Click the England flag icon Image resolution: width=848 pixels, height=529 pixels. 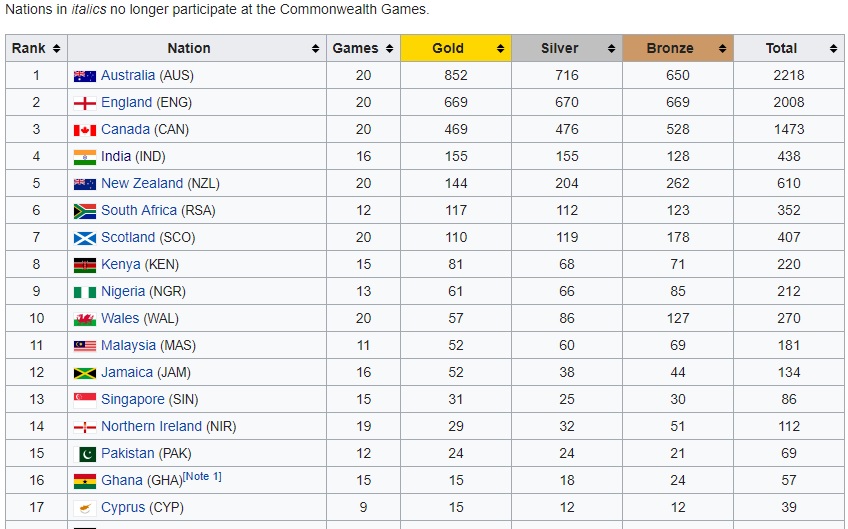tap(85, 103)
